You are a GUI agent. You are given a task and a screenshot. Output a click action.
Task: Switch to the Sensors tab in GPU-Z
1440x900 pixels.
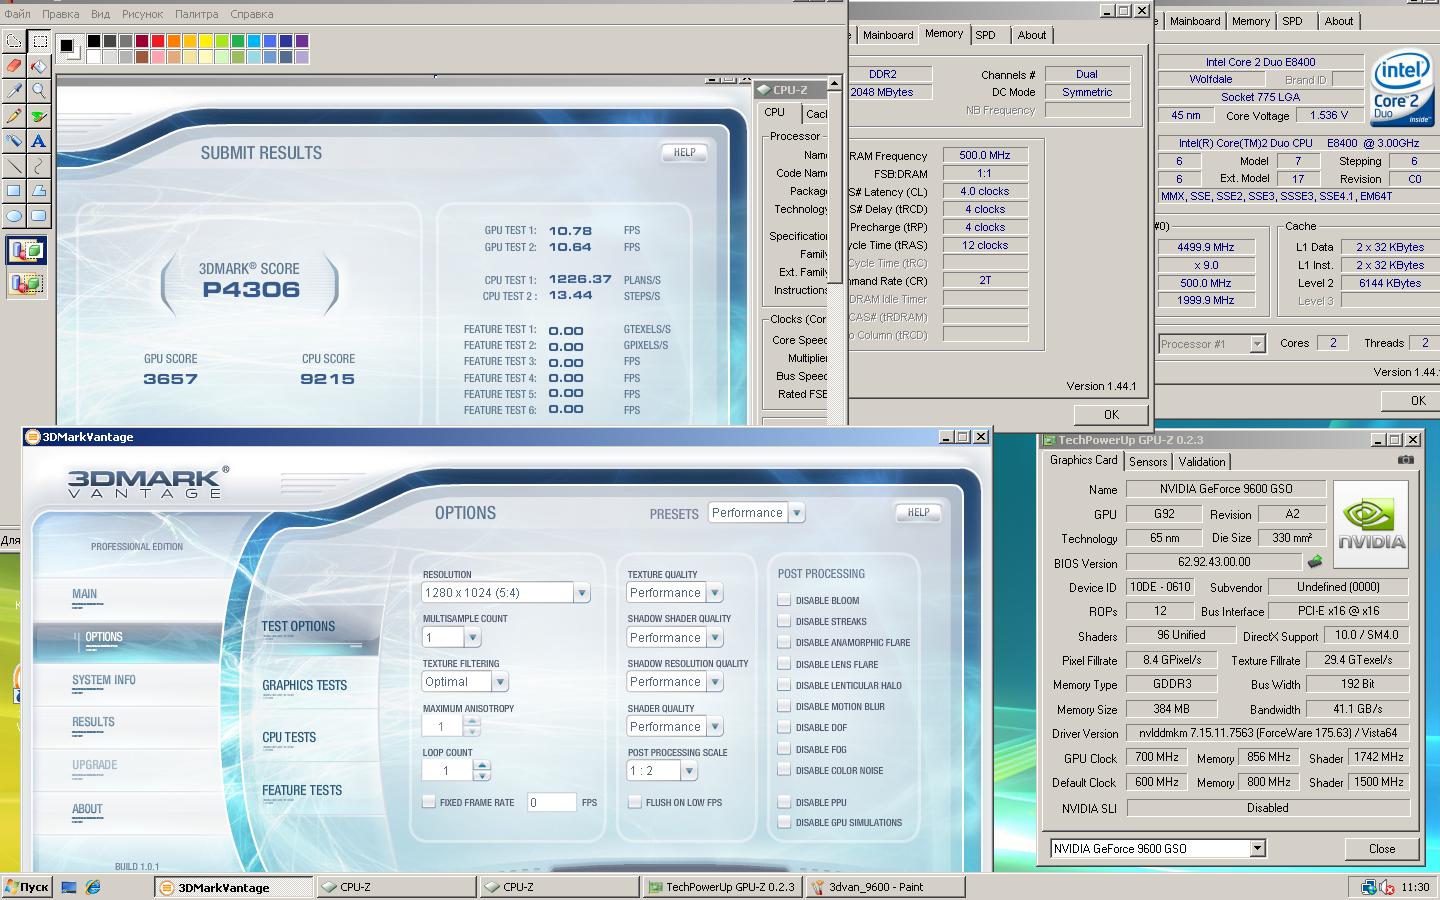[1148, 461]
